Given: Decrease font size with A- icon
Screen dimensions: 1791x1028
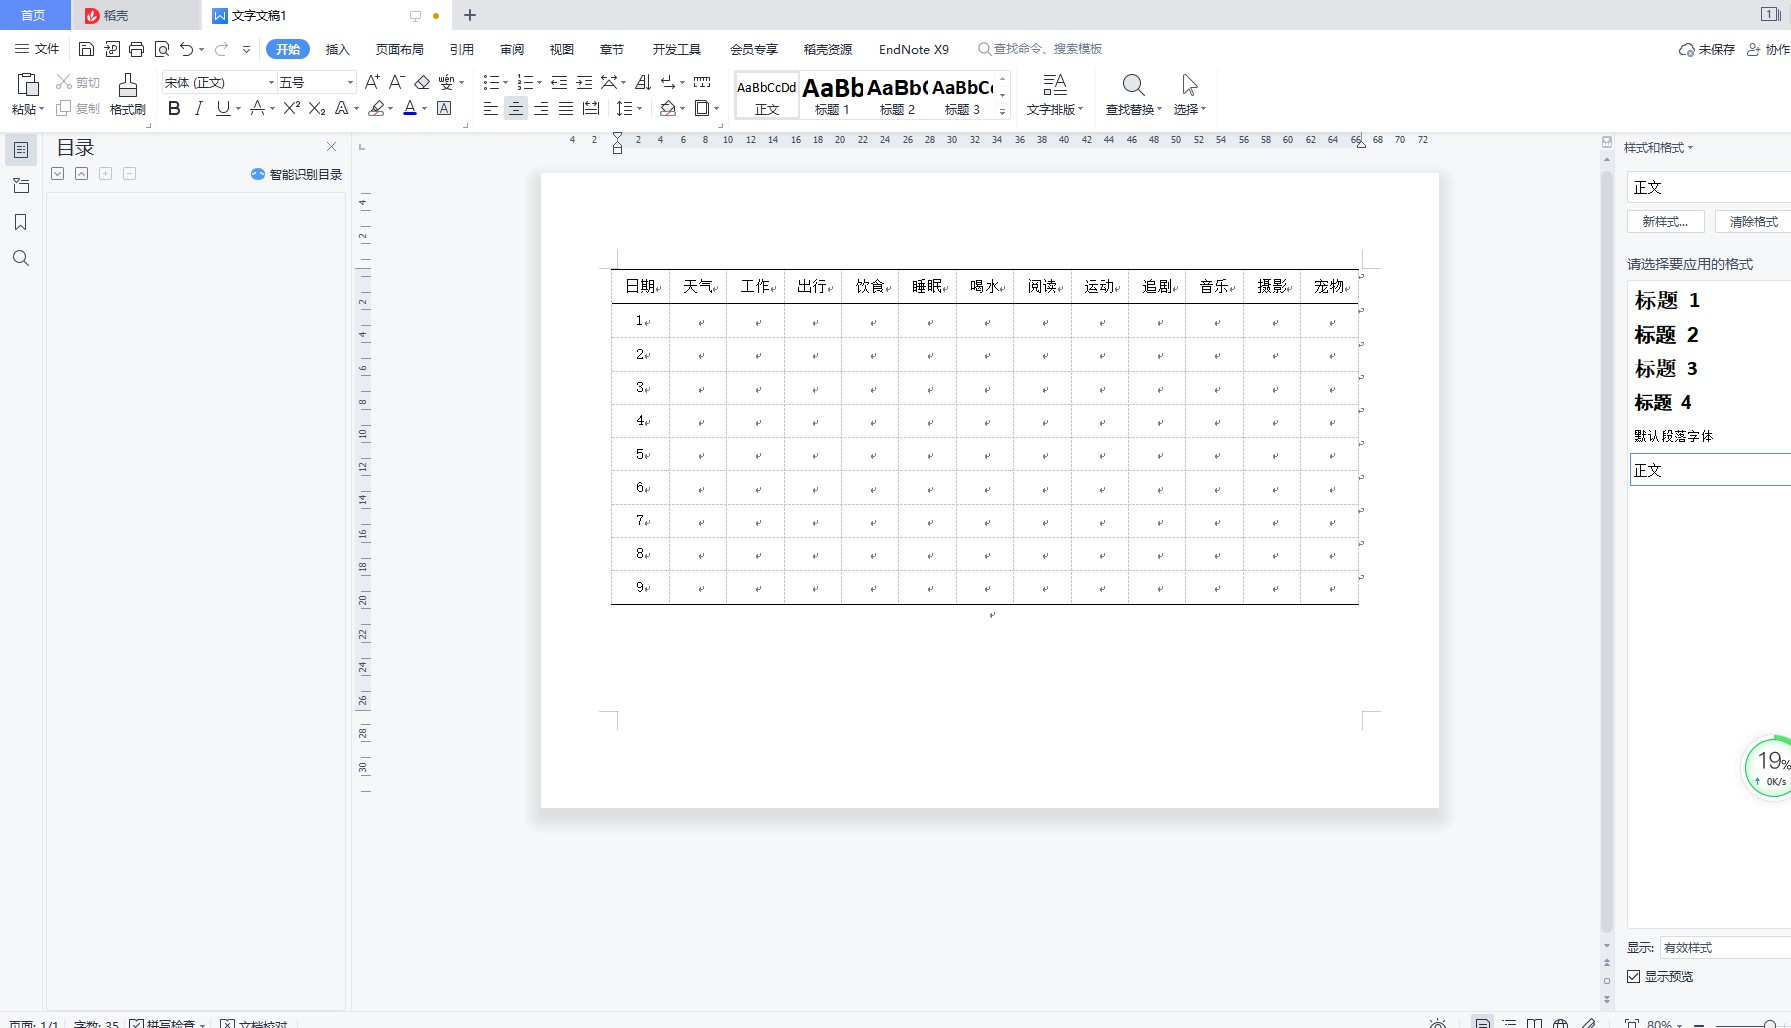Looking at the screenshot, I should point(397,82).
